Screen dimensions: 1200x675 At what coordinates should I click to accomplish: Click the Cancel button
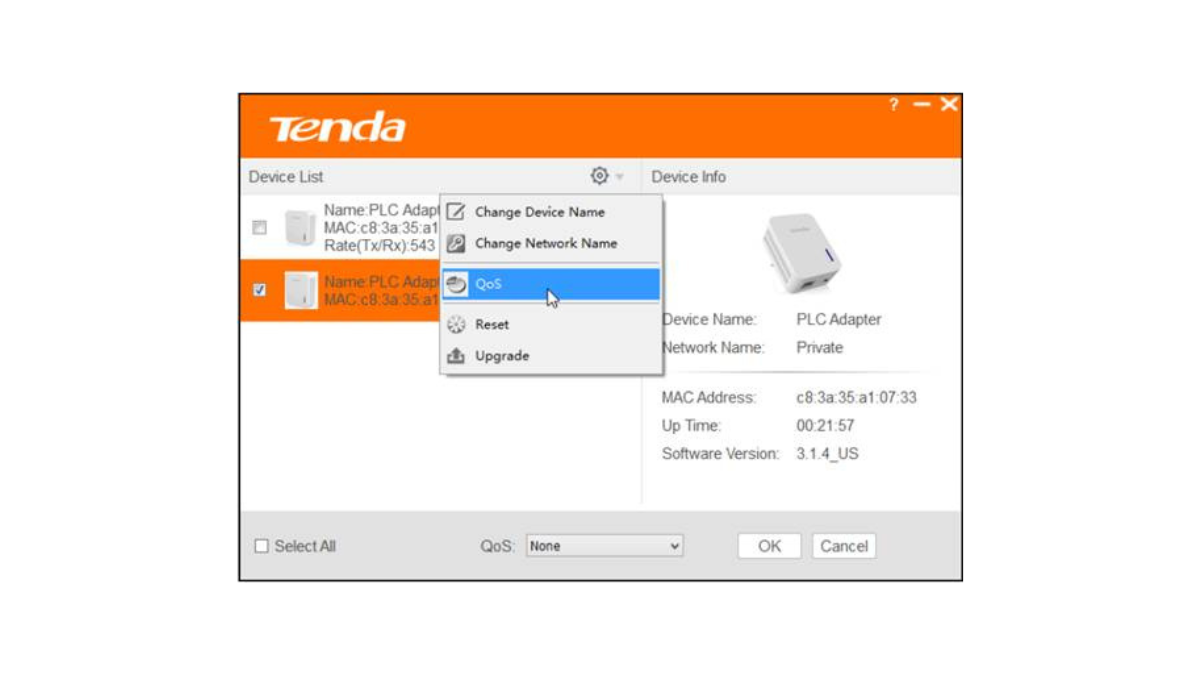point(844,546)
